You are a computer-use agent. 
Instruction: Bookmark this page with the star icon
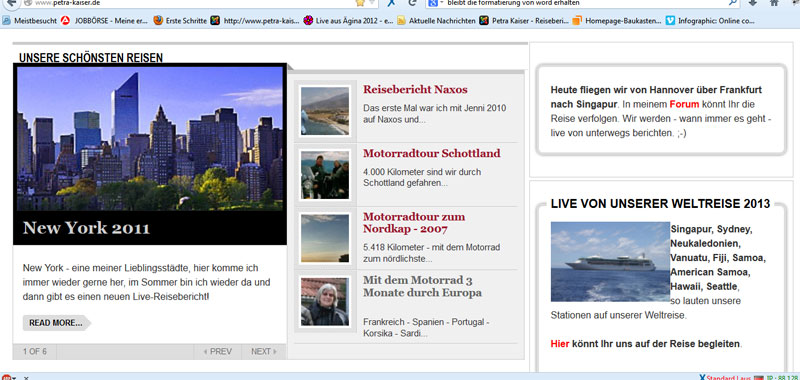pos(360,3)
